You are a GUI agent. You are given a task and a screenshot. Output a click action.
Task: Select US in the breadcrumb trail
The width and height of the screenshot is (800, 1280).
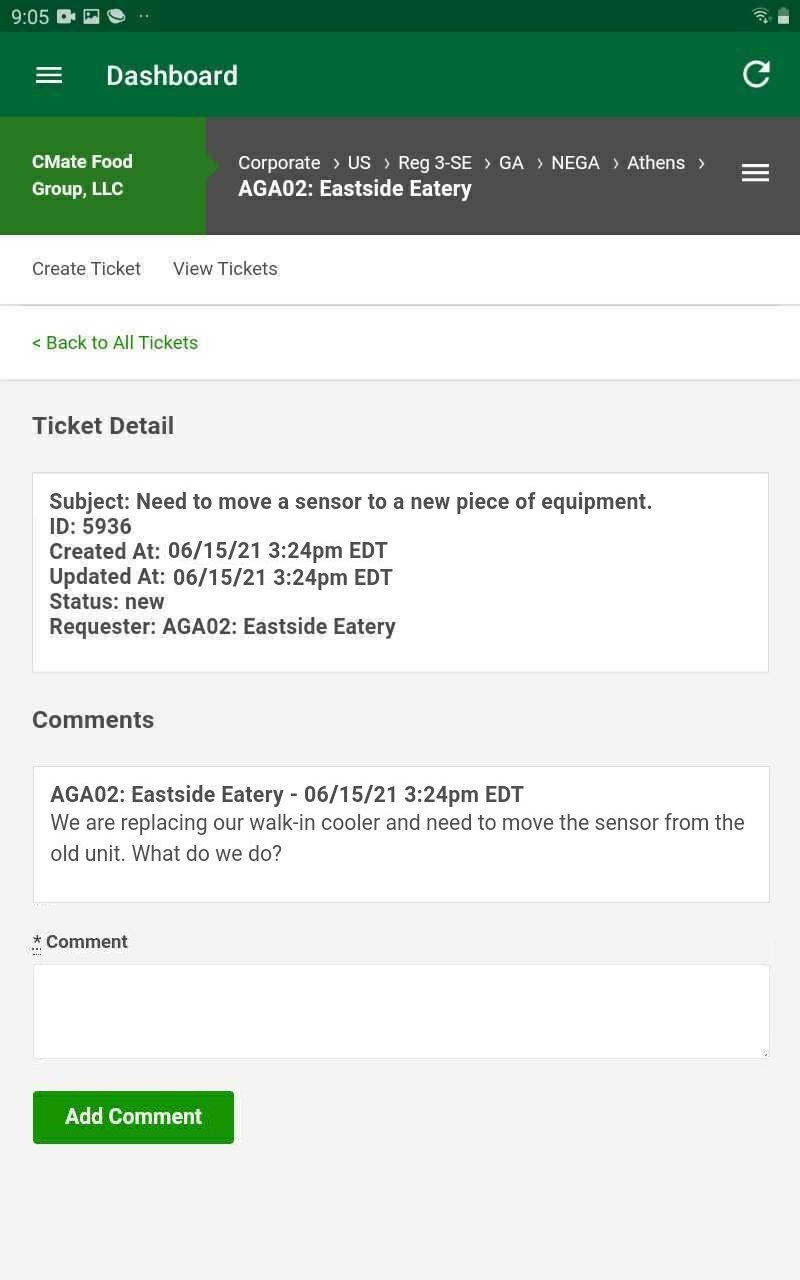[x=359, y=163]
